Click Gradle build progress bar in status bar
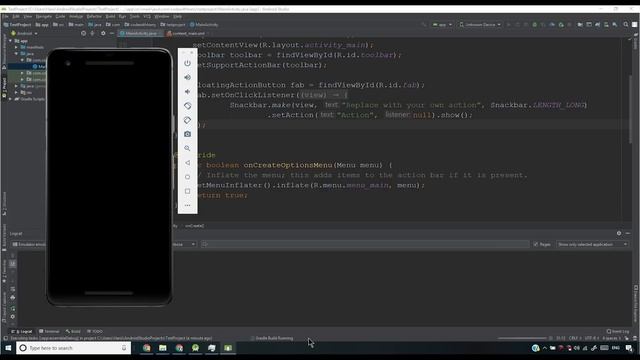 (x=522, y=338)
